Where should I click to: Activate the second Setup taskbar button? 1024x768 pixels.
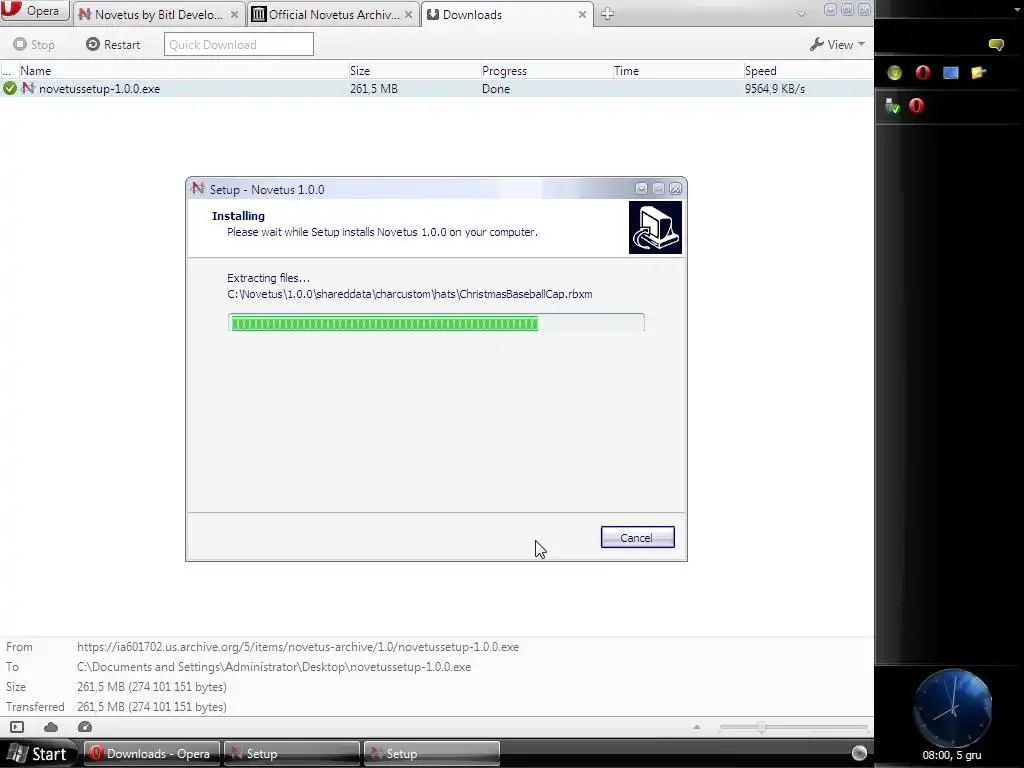coord(432,754)
